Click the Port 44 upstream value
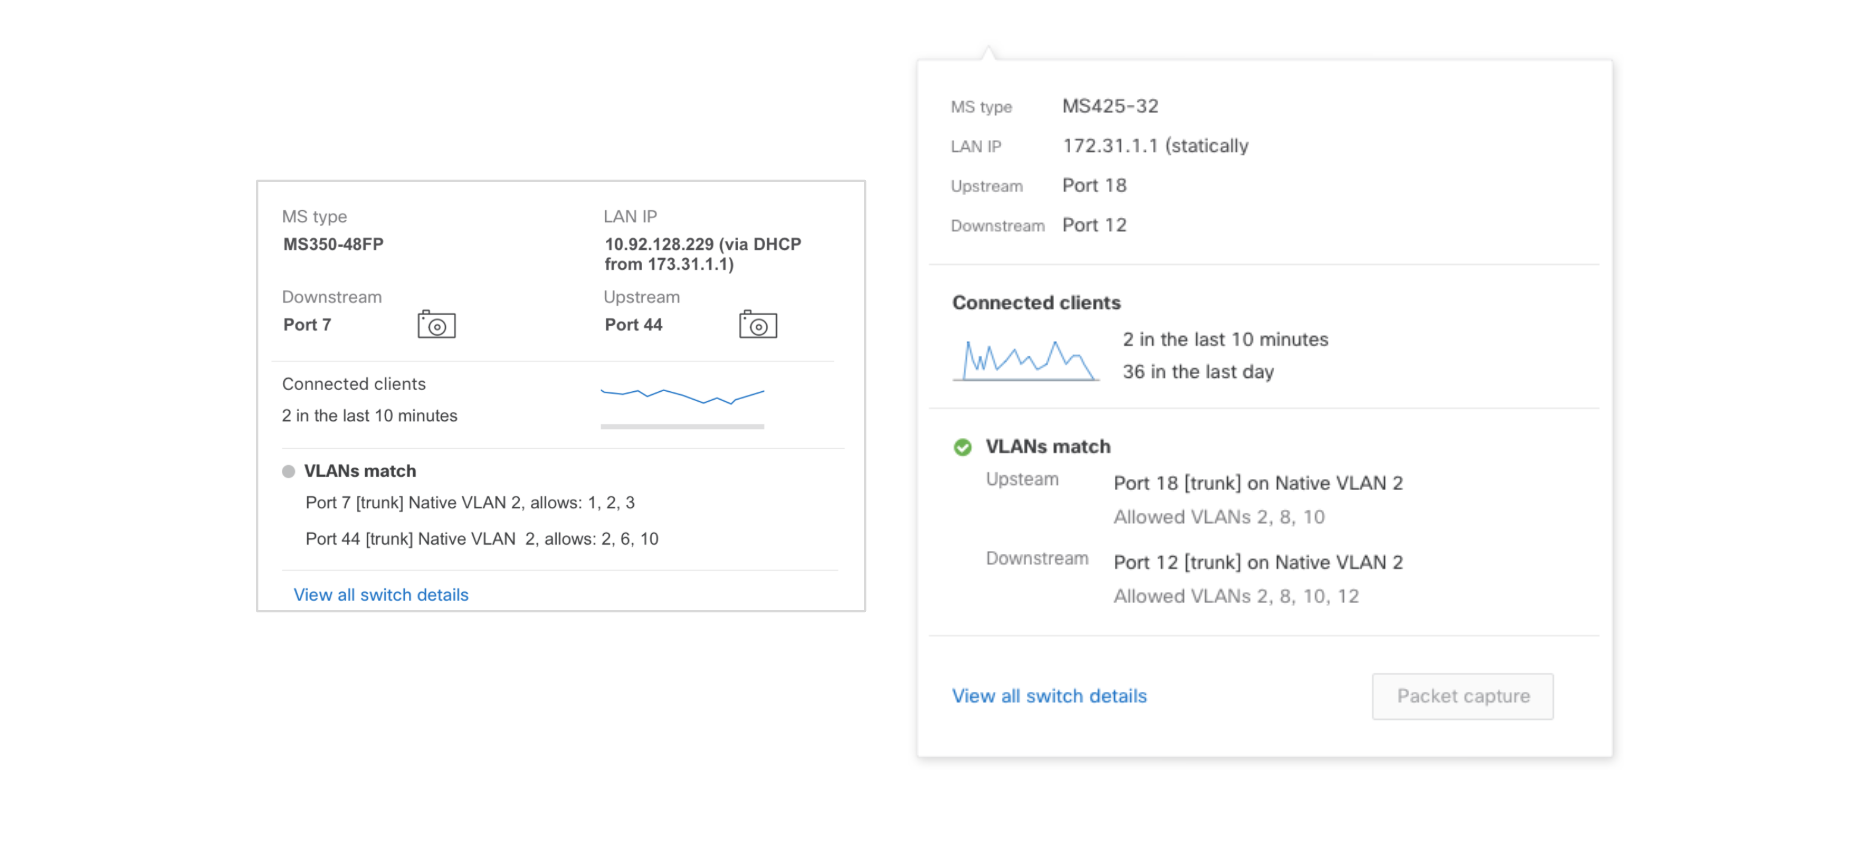 [x=633, y=325]
